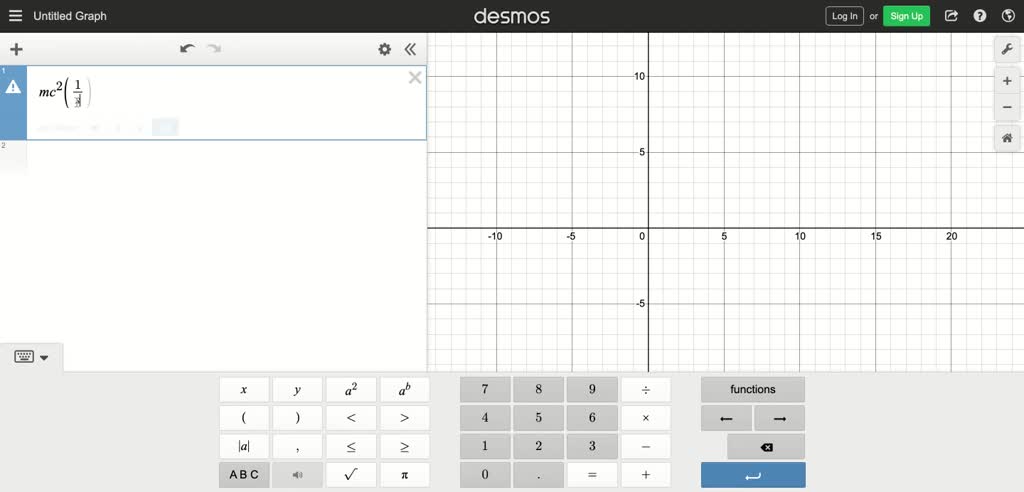The image size is (1024, 492).
Task: Open the language globe menu
Action: point(1008,16)
